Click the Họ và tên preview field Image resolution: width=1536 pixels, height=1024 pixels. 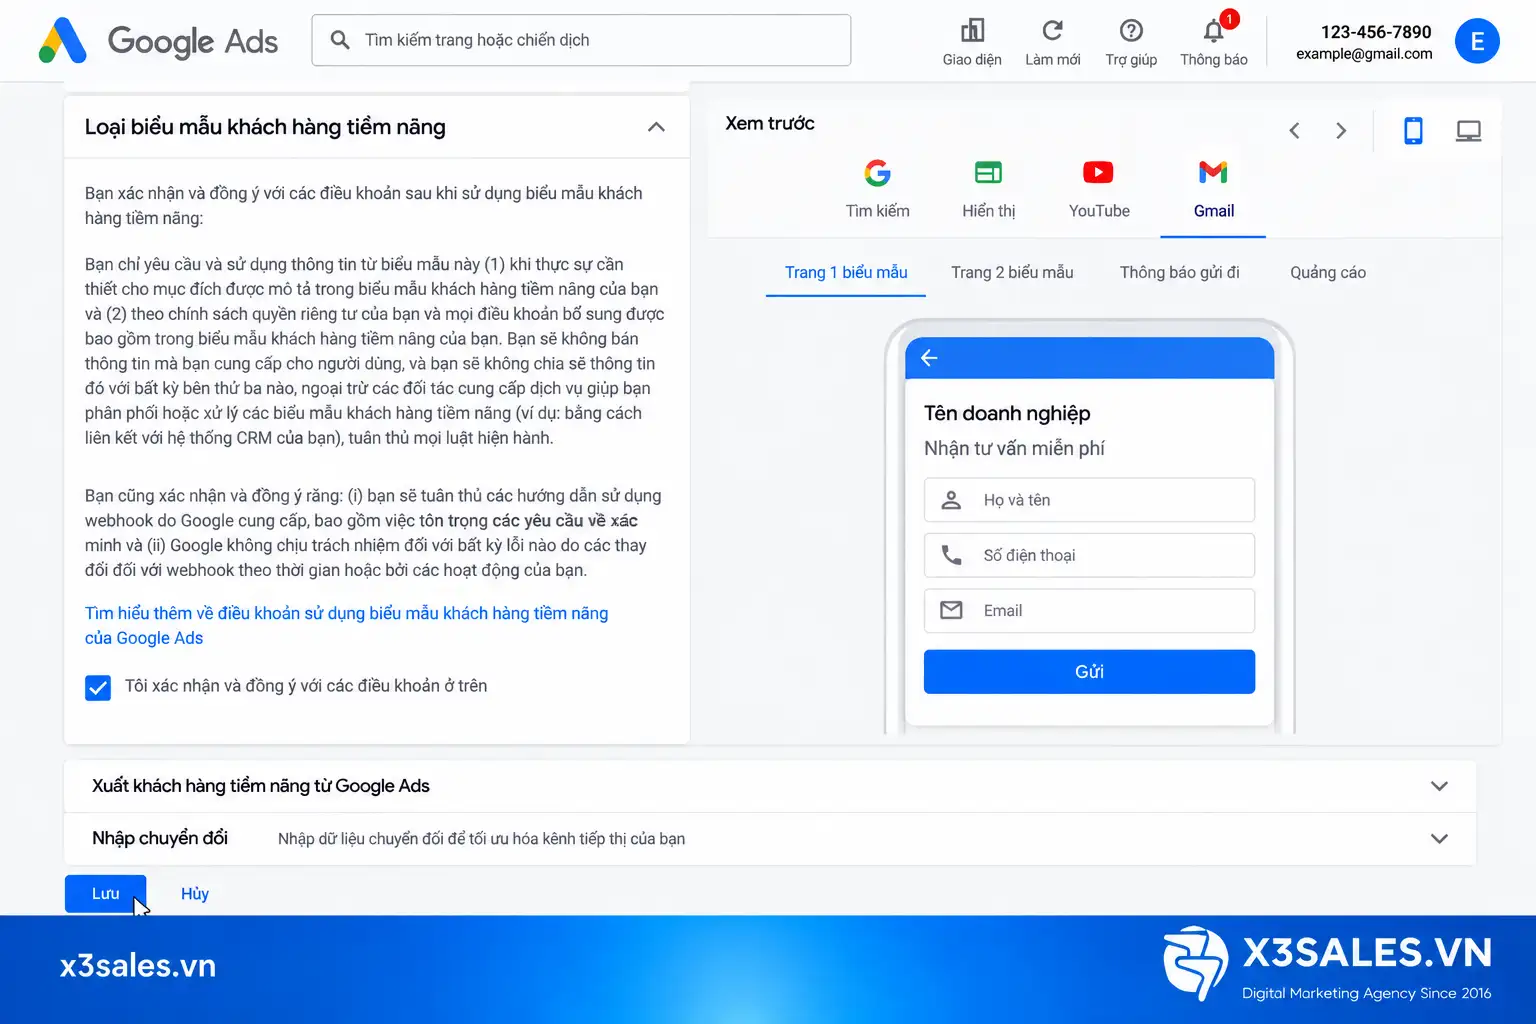point(1089,500)
